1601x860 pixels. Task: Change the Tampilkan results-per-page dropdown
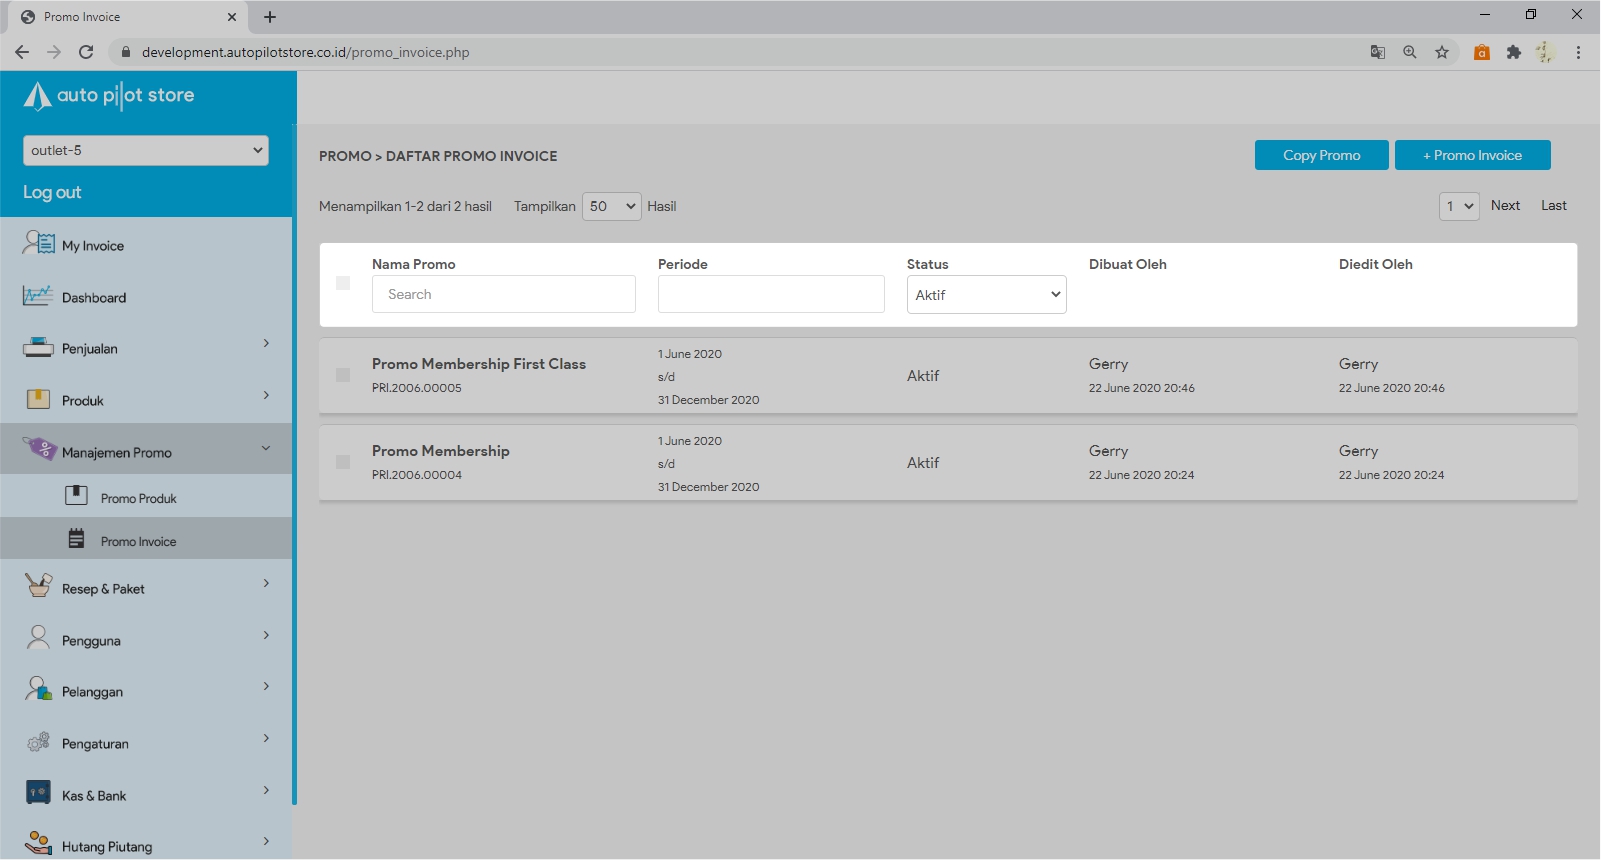click(x=611, y=206)
